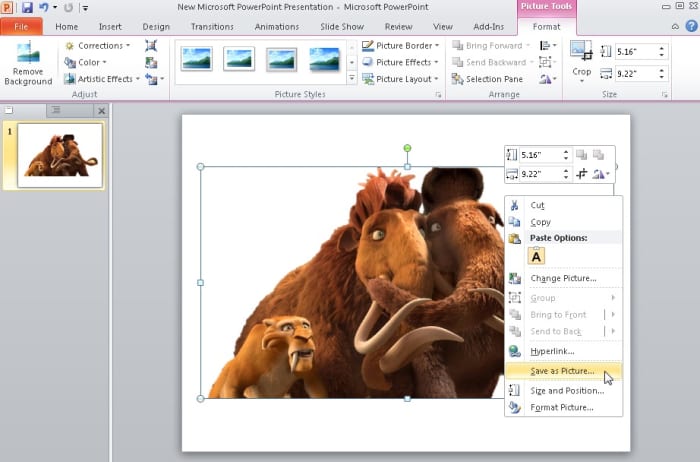The width and height of the screenshot is (700, 462).
Task: Minimize the ribbon with the caret icon
Action: click(675, 27)
